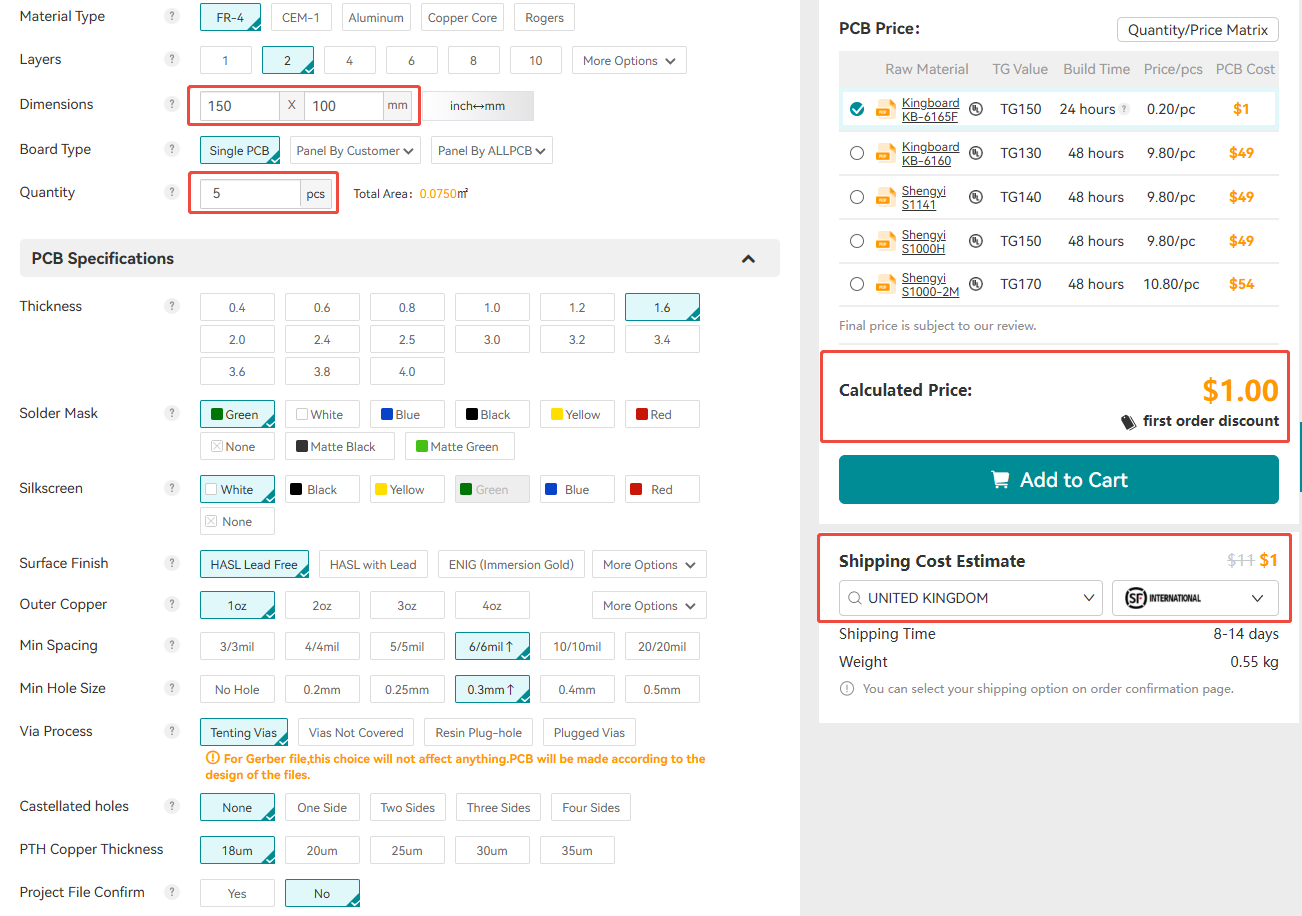Click UL certification icon for Shengyi S1141

[x=975, y=197]
